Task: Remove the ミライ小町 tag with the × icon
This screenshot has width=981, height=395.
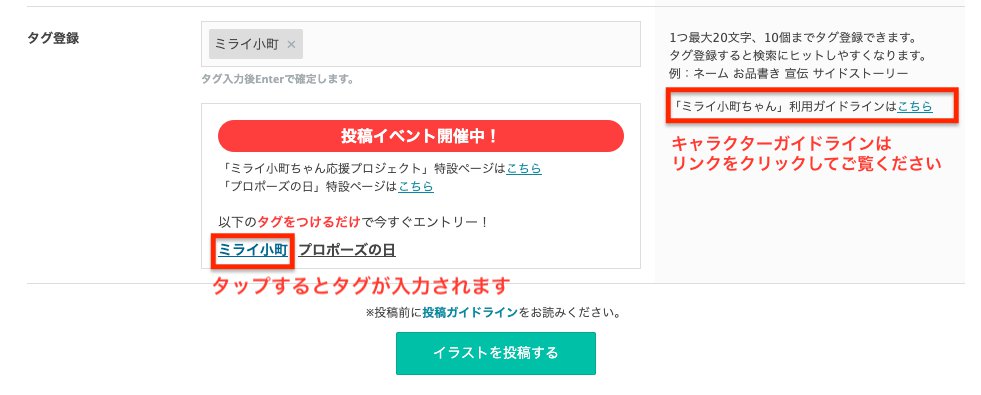Action: click(x=291, y=44)
